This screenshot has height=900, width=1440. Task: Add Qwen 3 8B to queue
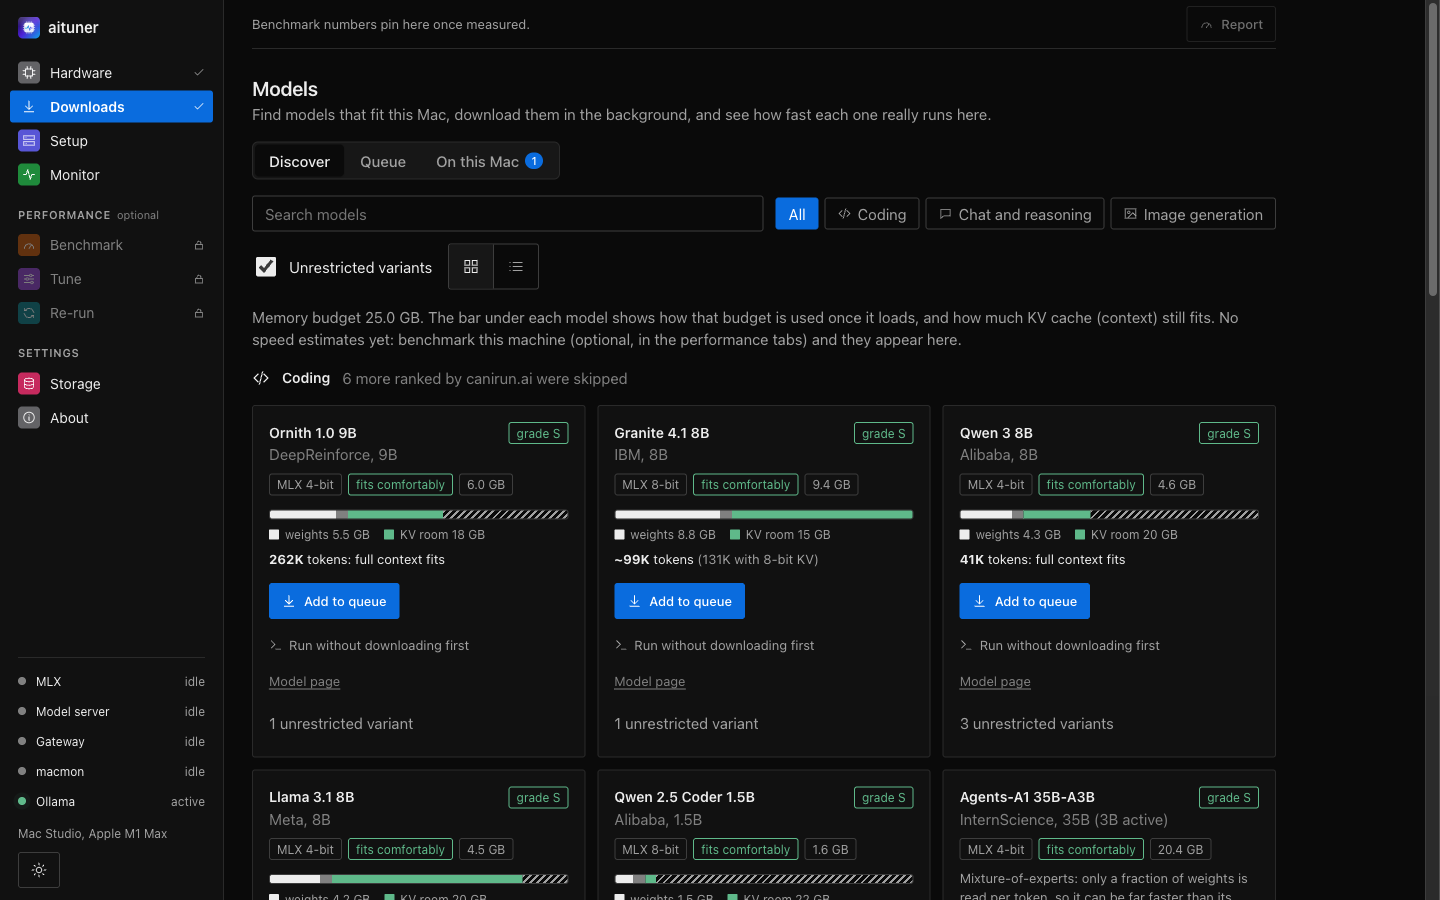(1025, 601)
